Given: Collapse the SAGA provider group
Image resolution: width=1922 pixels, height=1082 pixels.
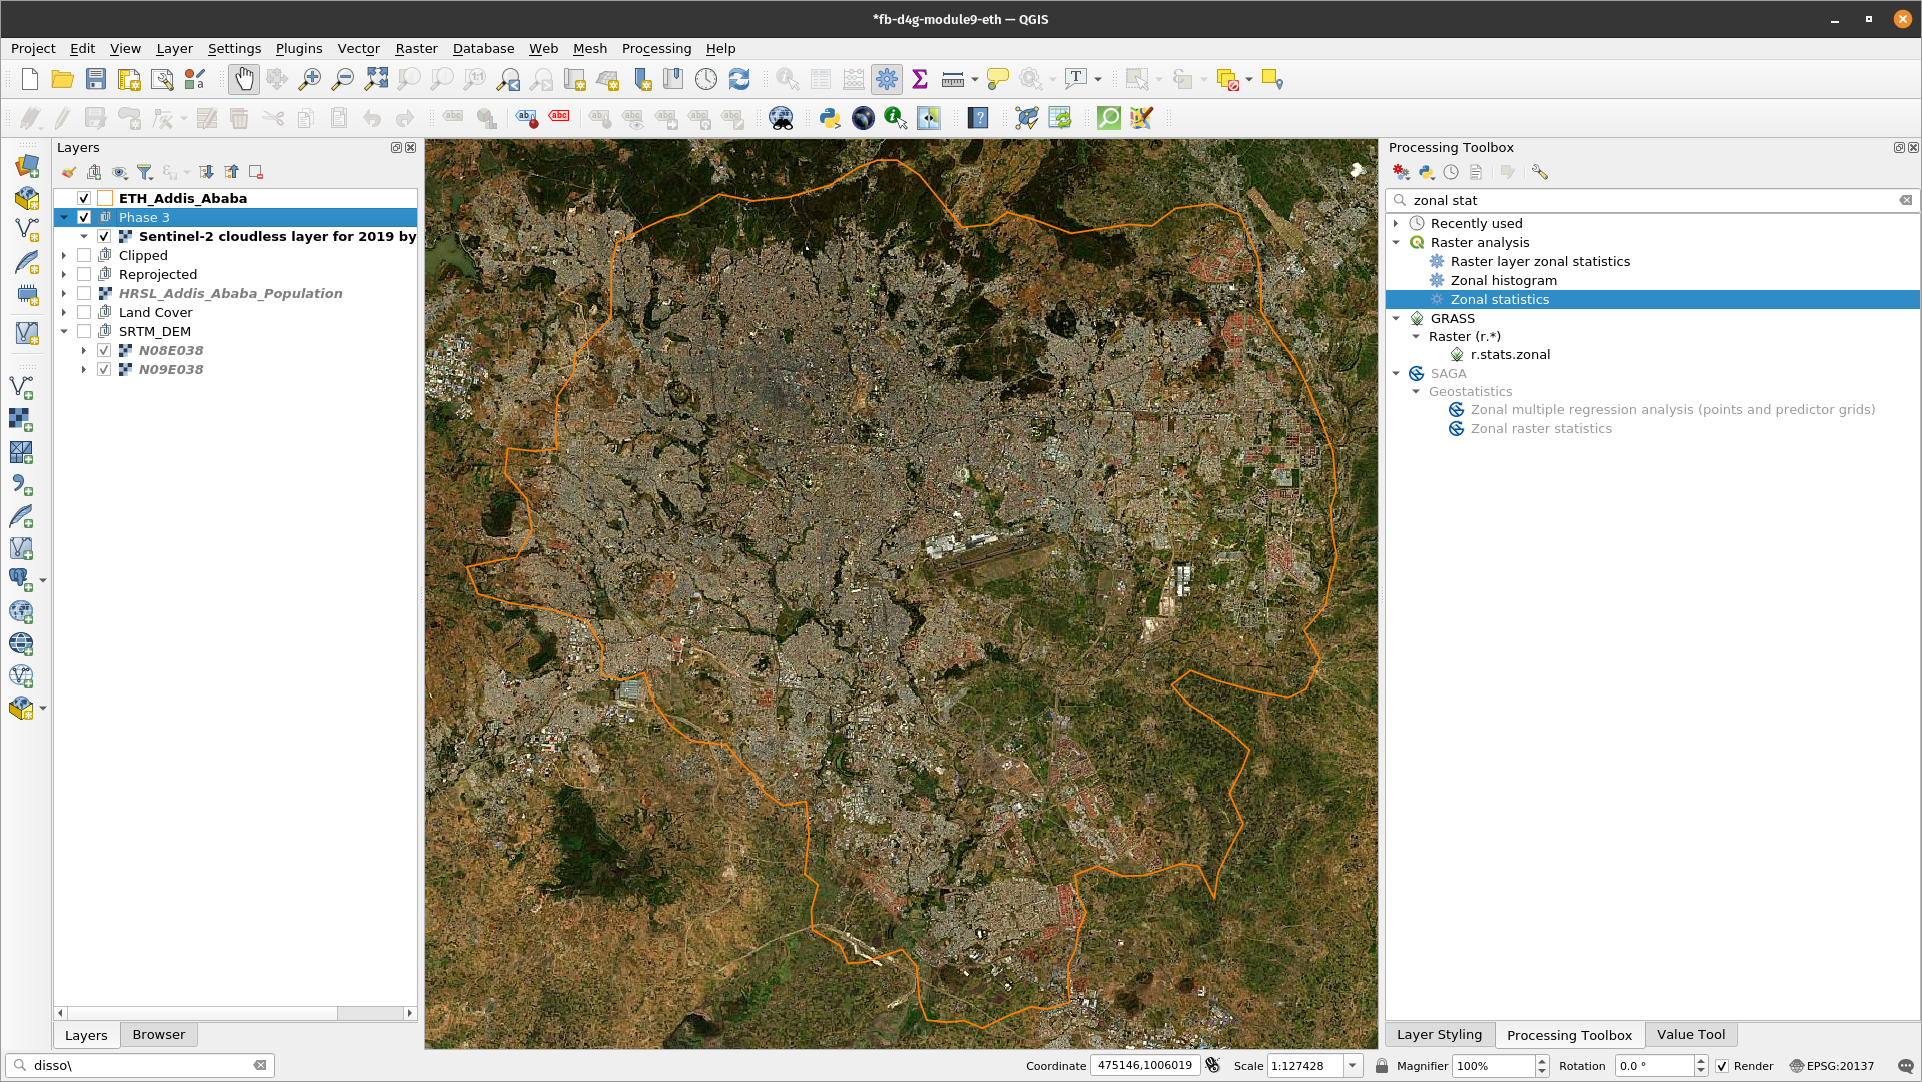Looking at the screenshot, I should pyautogui.click(x=1396, y=373).
